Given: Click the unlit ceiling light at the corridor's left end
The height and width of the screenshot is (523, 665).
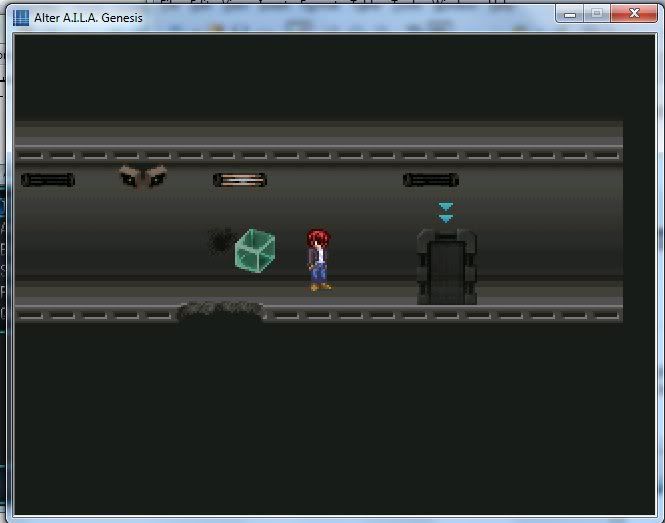Looking at the screenshot, I should pos(48,180).
